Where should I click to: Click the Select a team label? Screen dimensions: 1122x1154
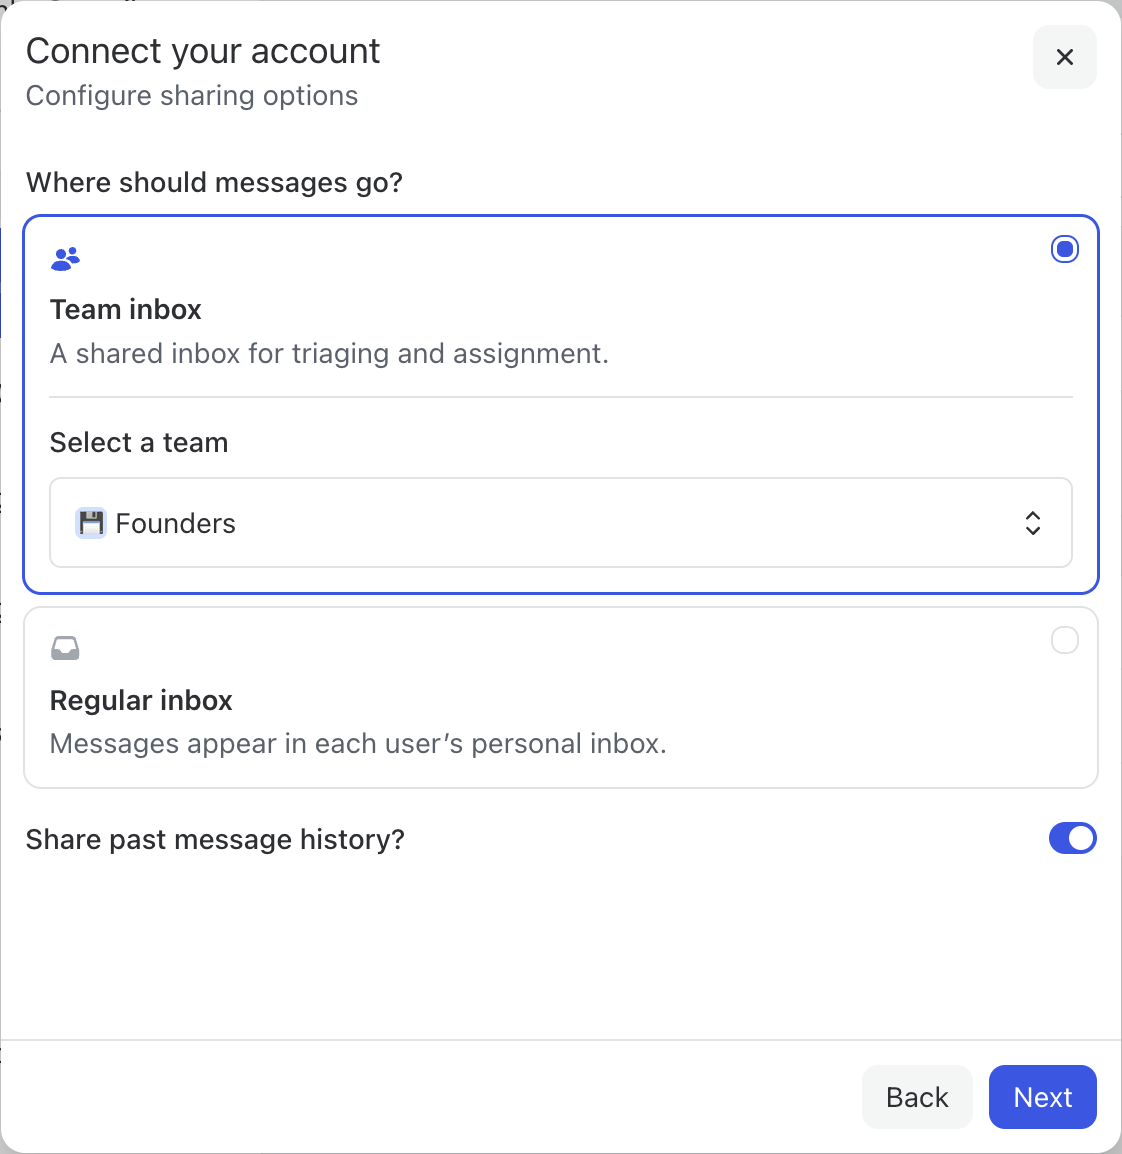[x=139, y=443]
